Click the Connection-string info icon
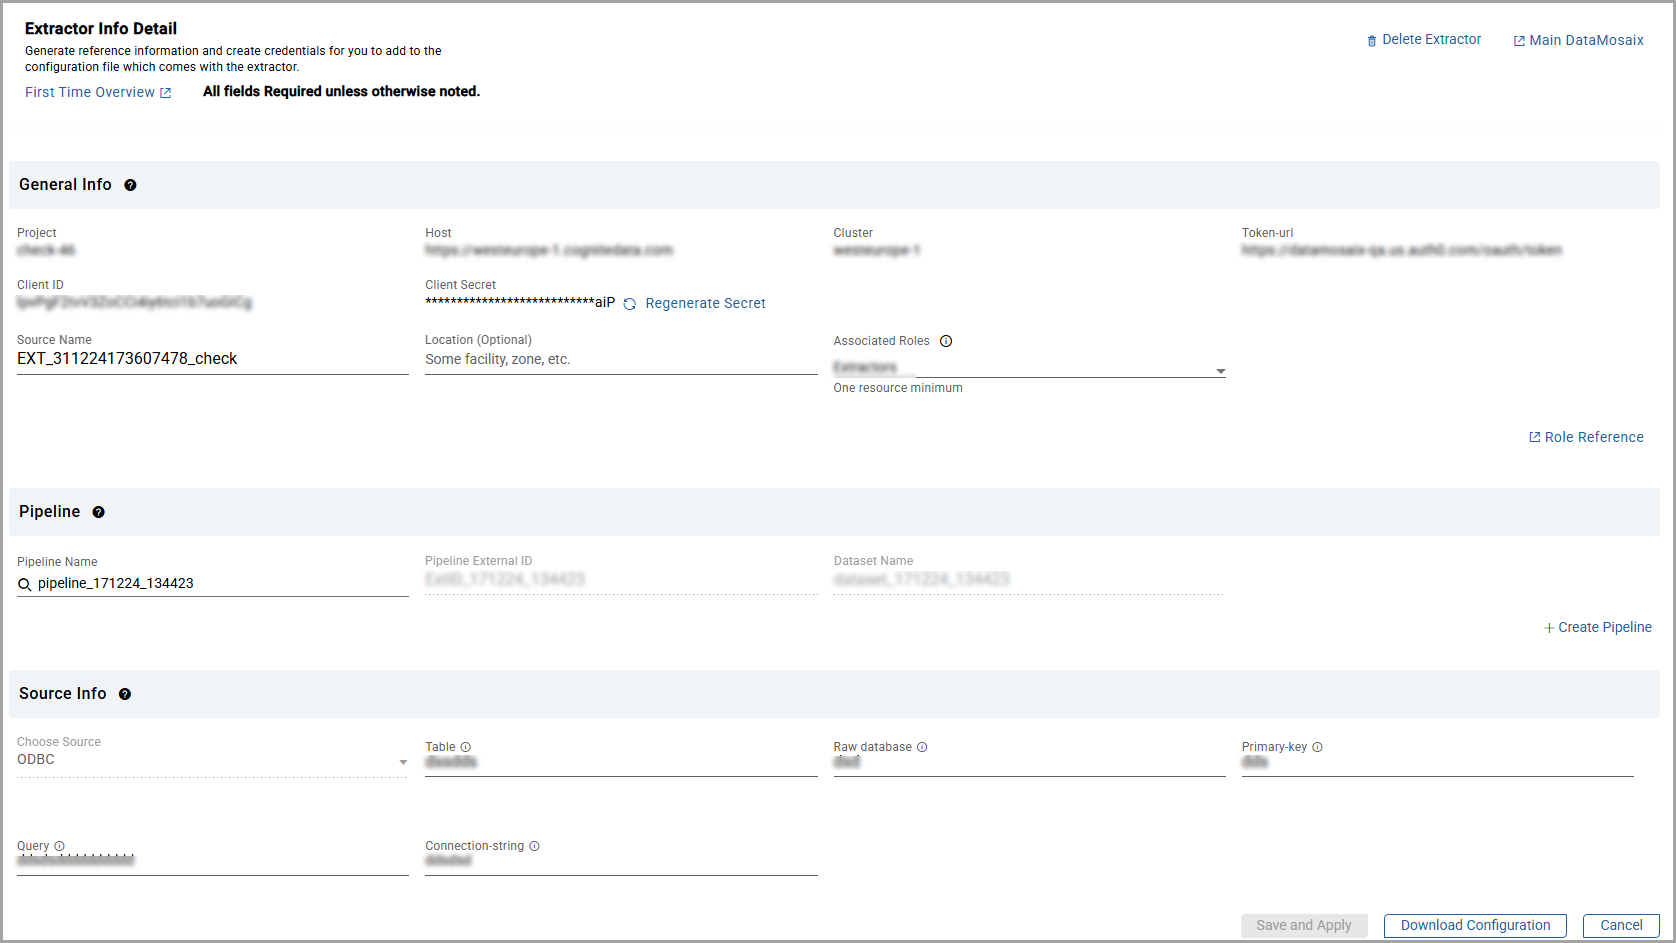1676x943 pixels. tap(534, 846)
